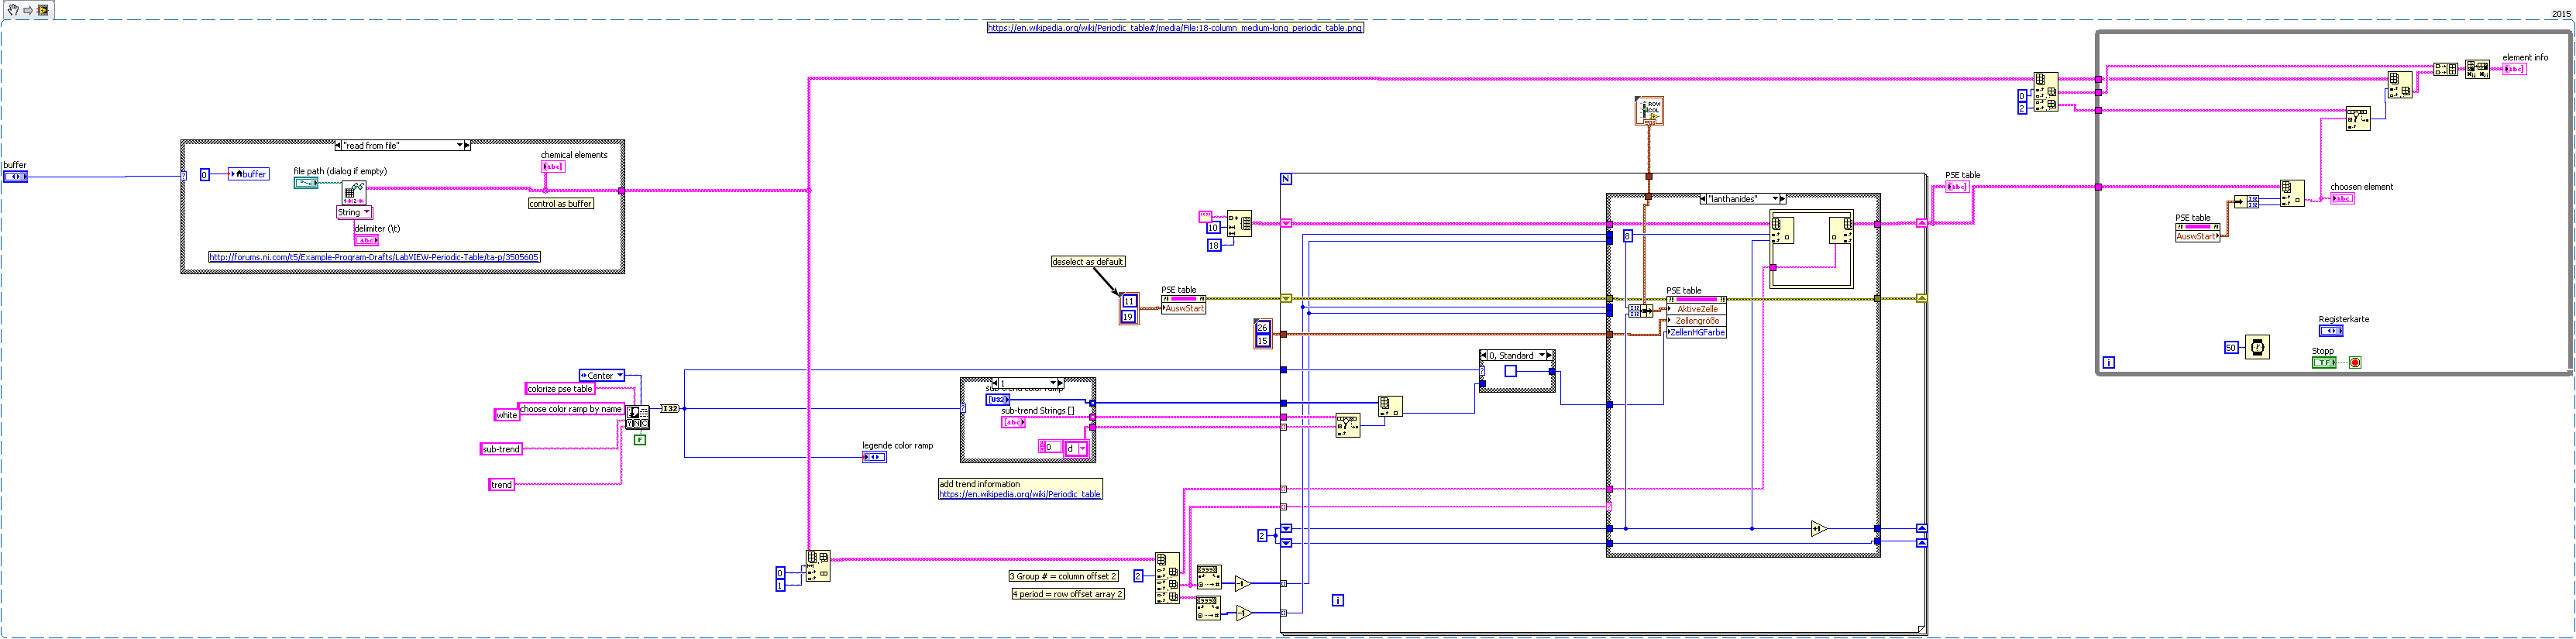Image resolution: width=2576 pixels, height=639 pixels.
Task: Click the chemical elements string indicator terminal
Action: (553, 166)
